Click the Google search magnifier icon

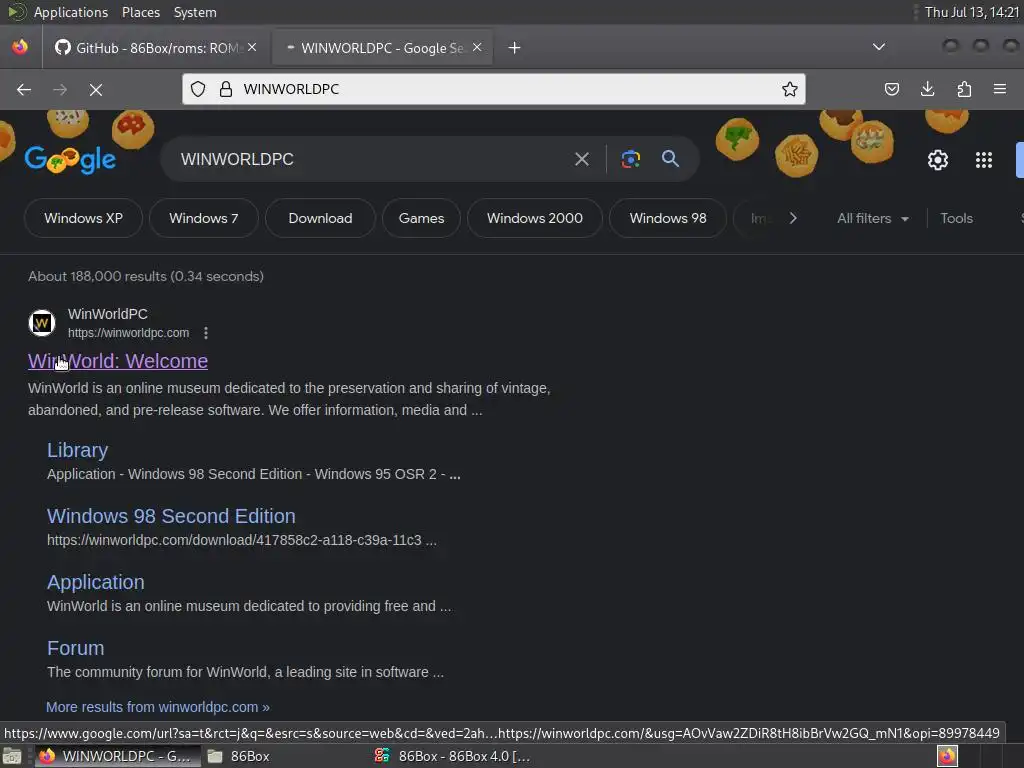(x=670, y=159)
